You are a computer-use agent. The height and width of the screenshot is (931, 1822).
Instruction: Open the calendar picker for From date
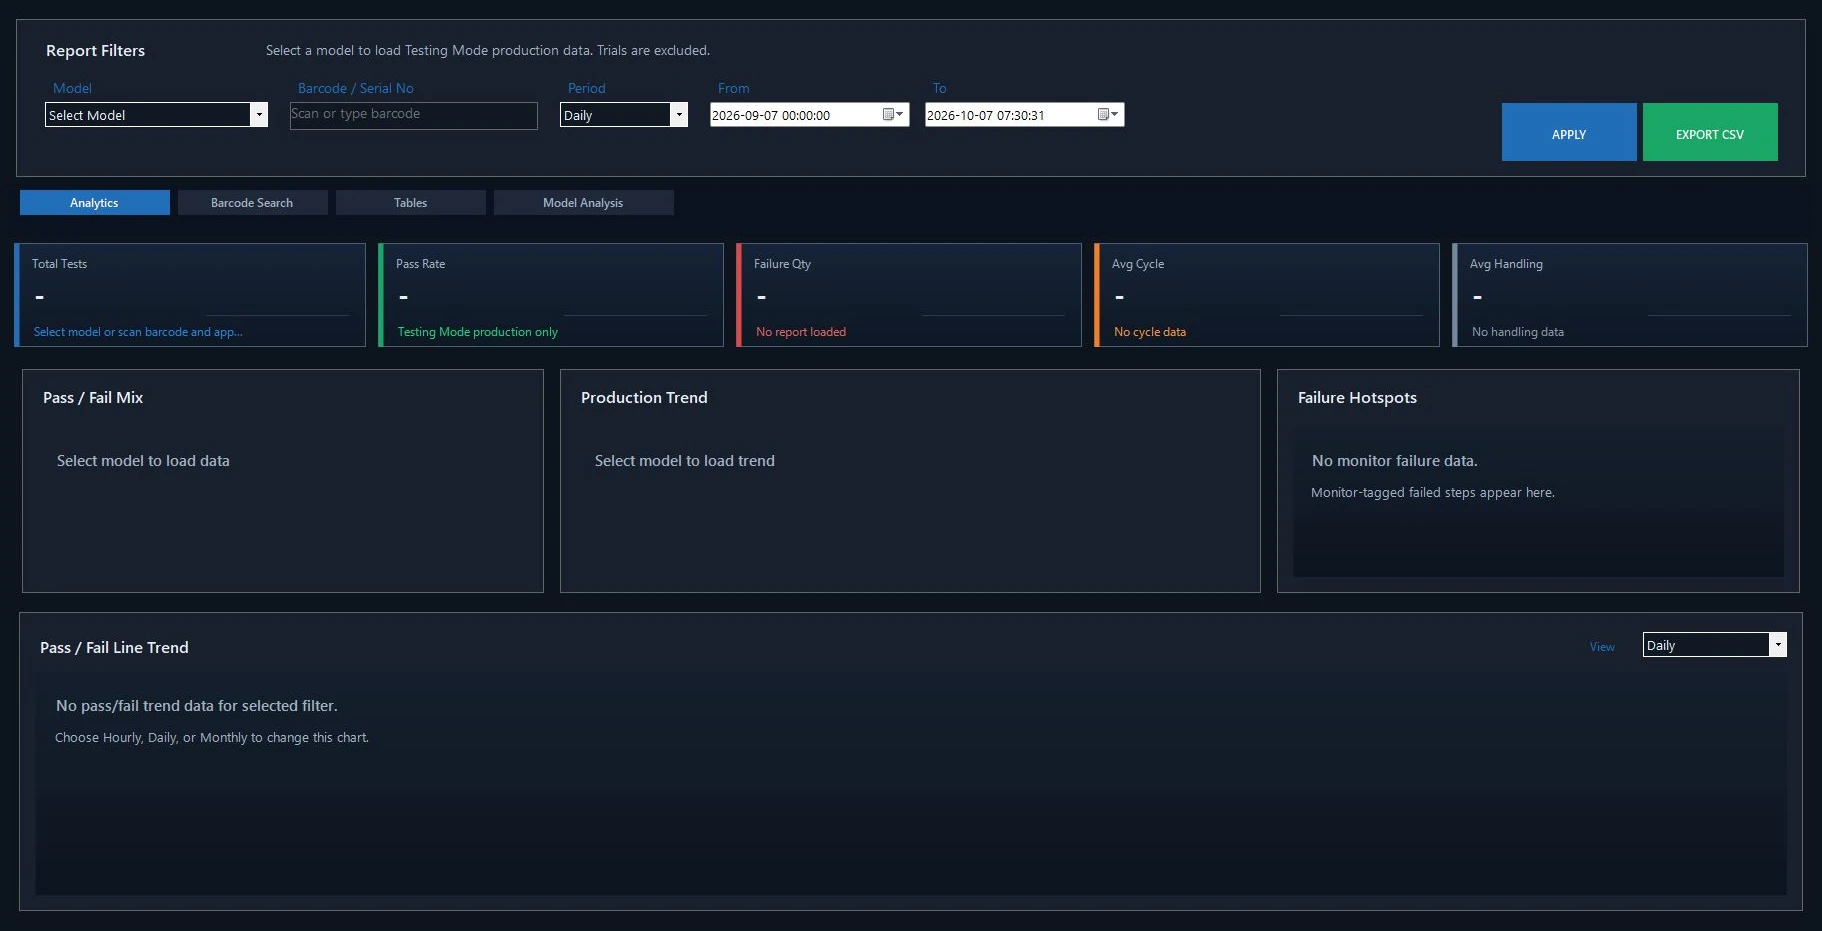(893, 115)
